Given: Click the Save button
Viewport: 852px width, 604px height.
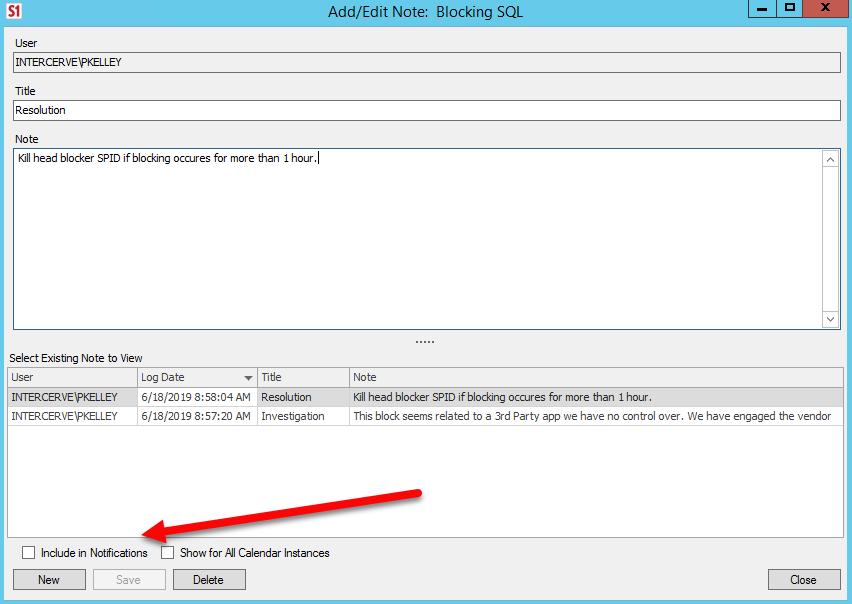Looking at the screenshot, I should (129, 580).
